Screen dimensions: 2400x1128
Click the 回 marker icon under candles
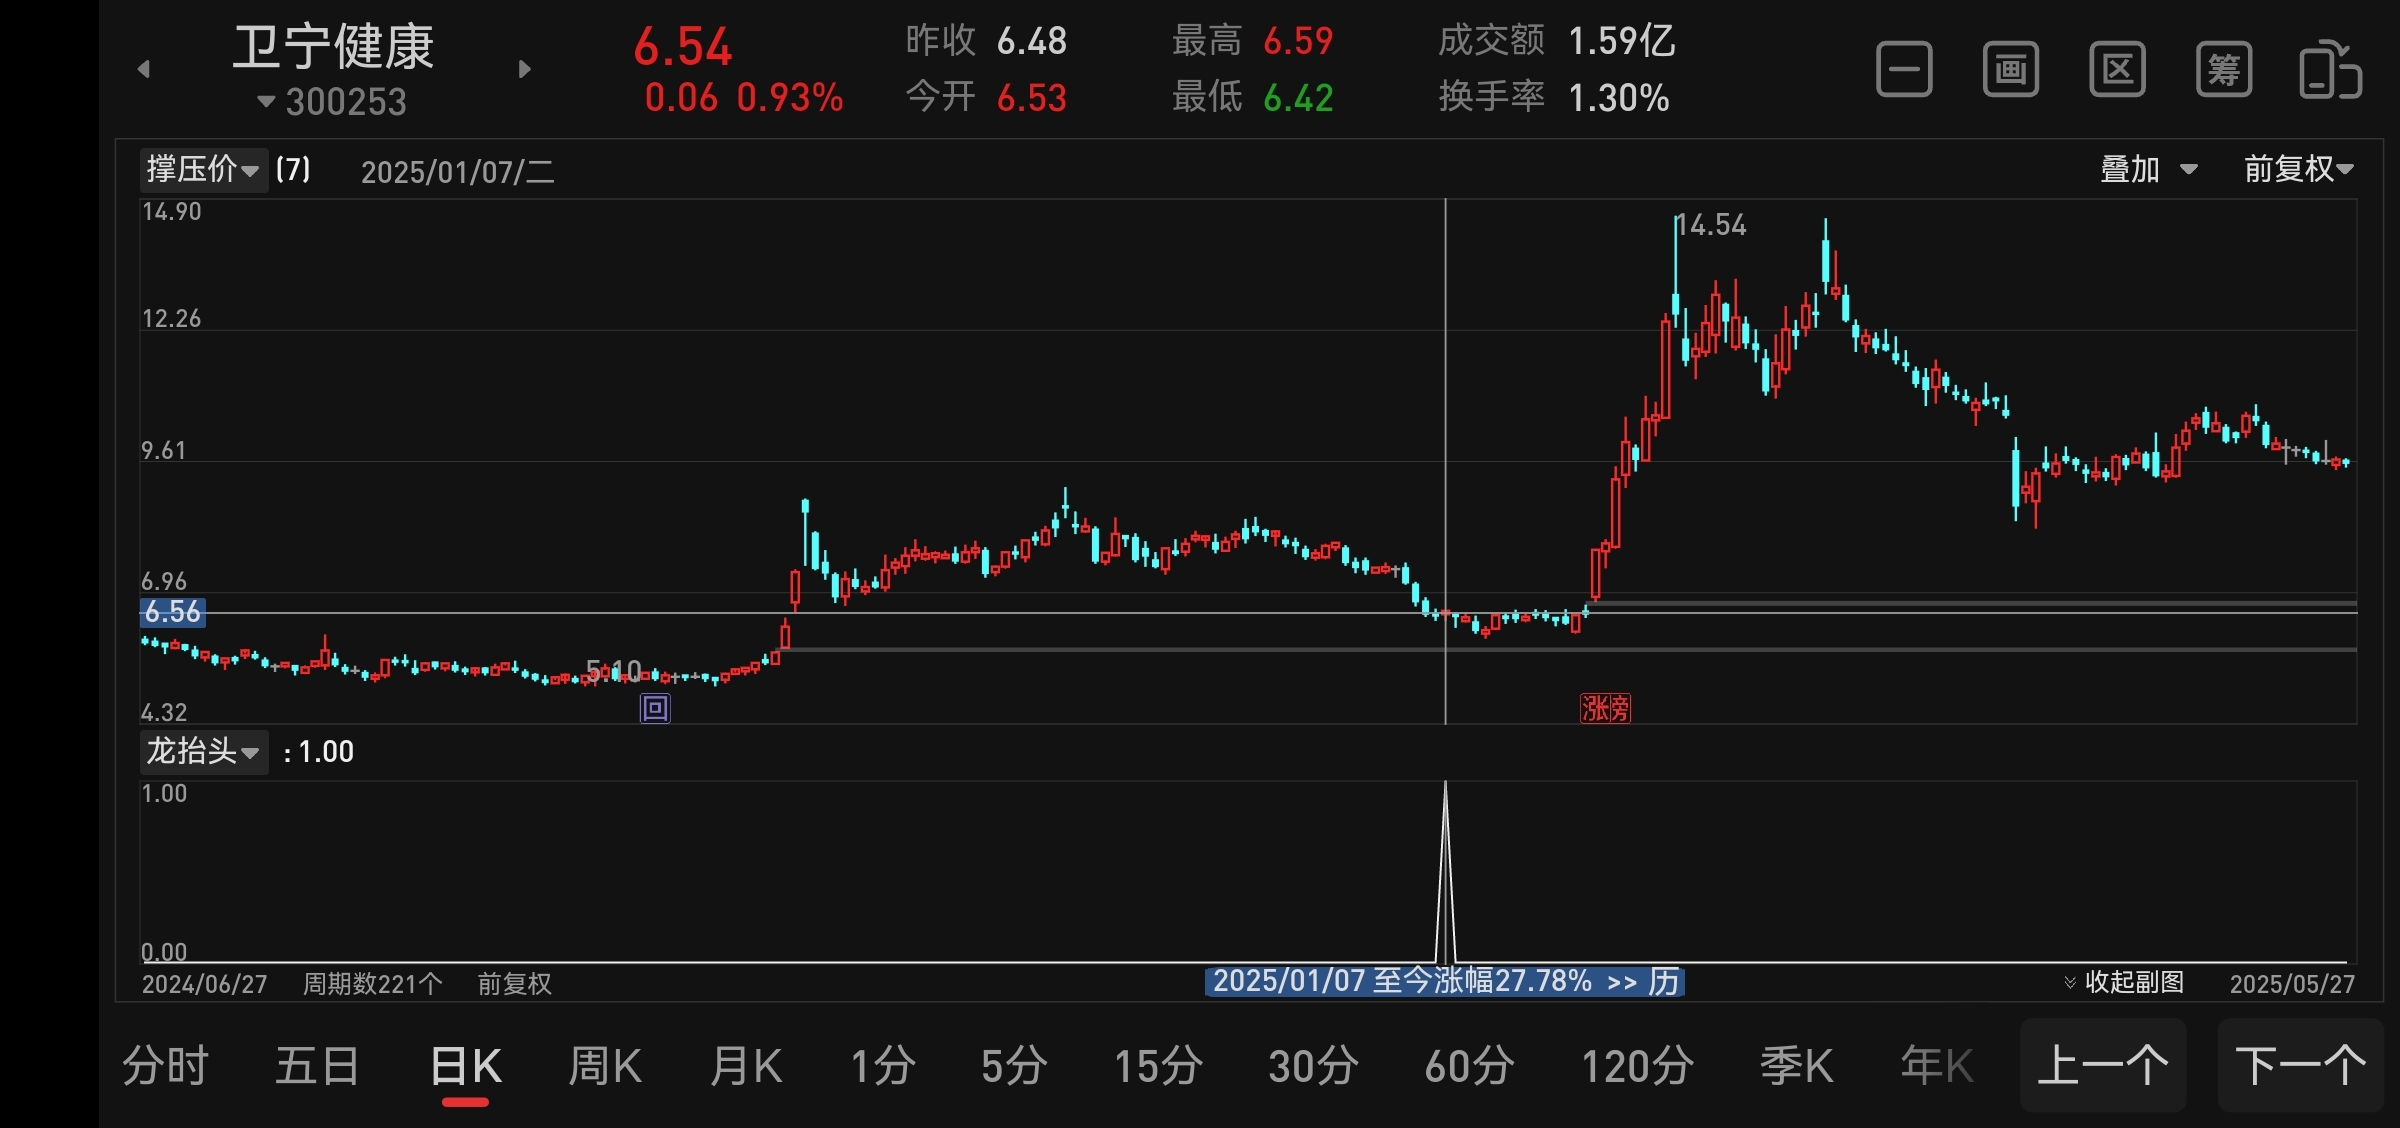click(655, 709)
